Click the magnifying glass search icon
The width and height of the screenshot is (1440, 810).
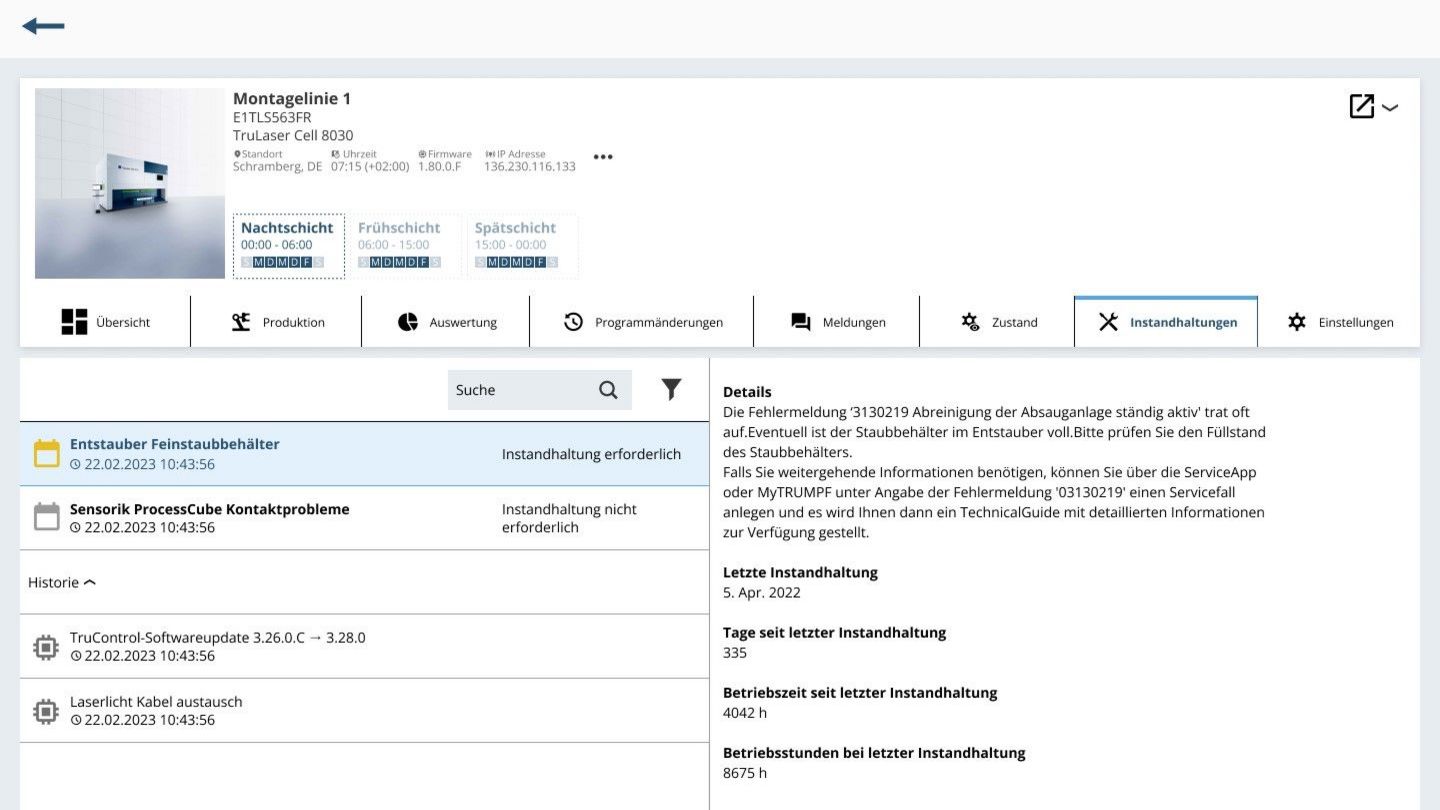(x=608, y=390)
